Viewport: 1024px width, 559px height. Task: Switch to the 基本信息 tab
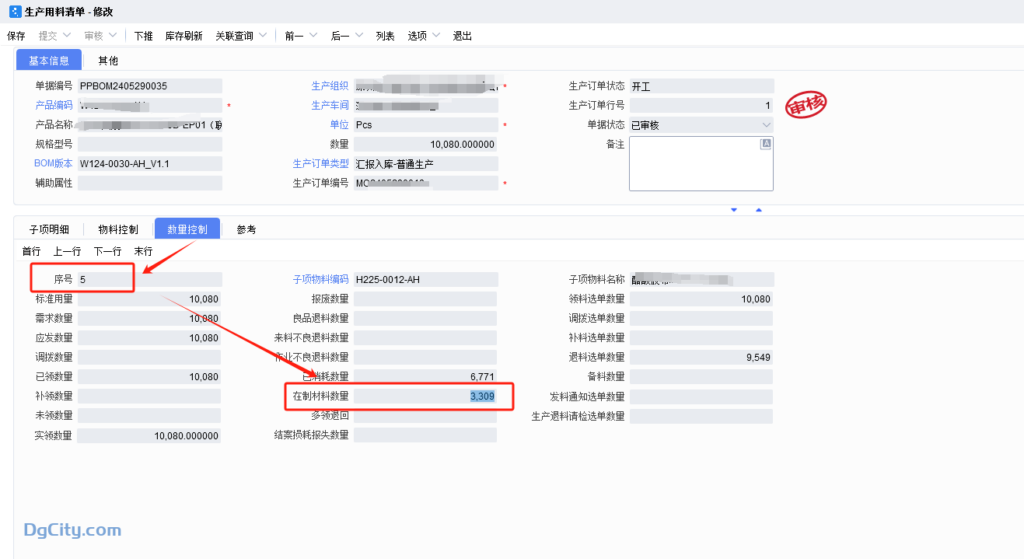[49, 60]
